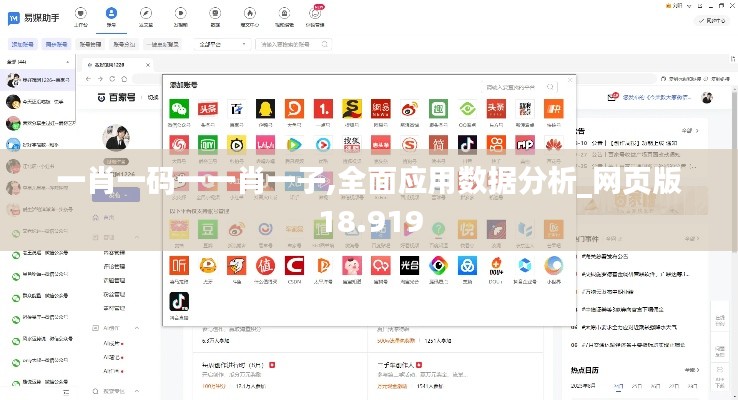The height and width of the screenshot is (400, 738).
Task: Open 'more' link beside the announcements heading
Action: pos(690,130)
